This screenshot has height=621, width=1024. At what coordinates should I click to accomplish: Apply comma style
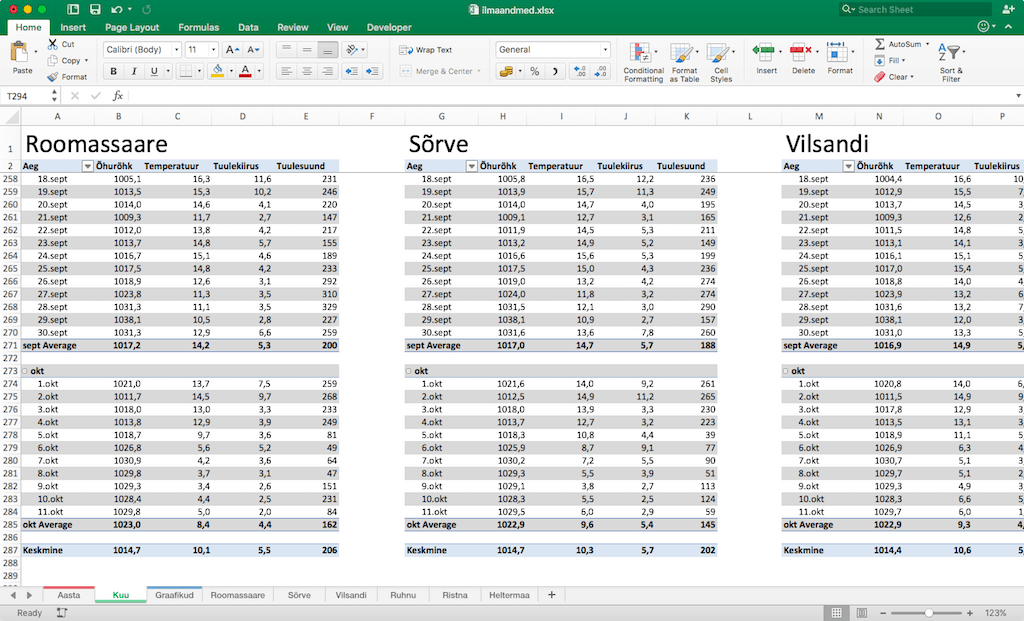tap(555, 71)
